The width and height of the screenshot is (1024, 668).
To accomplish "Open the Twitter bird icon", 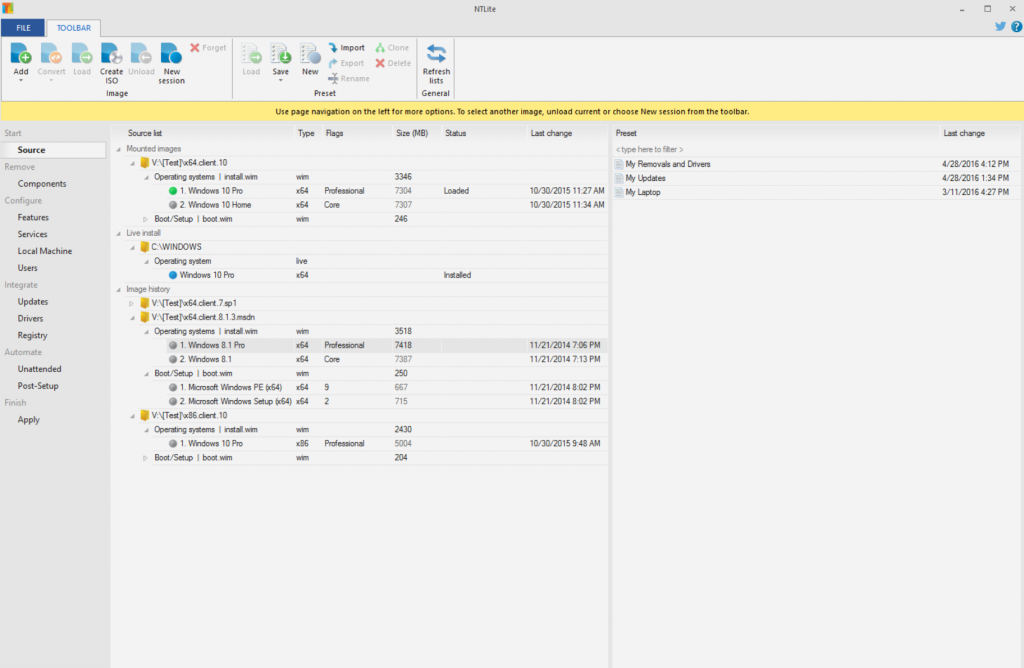I will (x=1000, y=27).
